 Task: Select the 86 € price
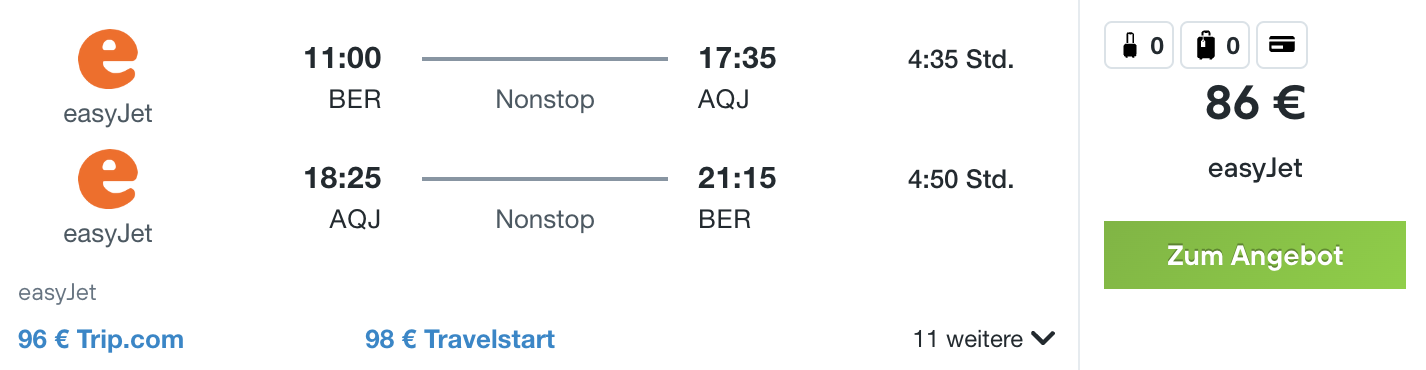[x=1255, y=102]
